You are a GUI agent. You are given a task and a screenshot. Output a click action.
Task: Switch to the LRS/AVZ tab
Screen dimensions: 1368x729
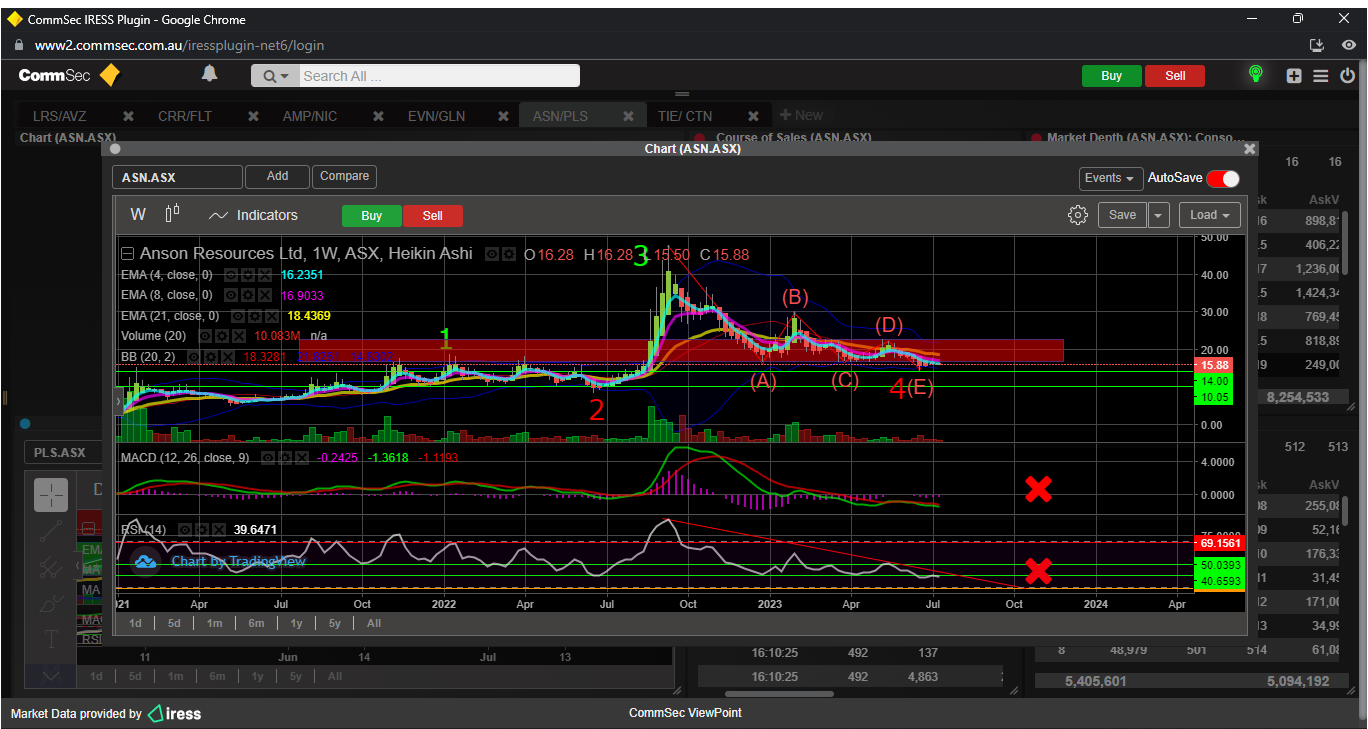(x=59, y=116)
